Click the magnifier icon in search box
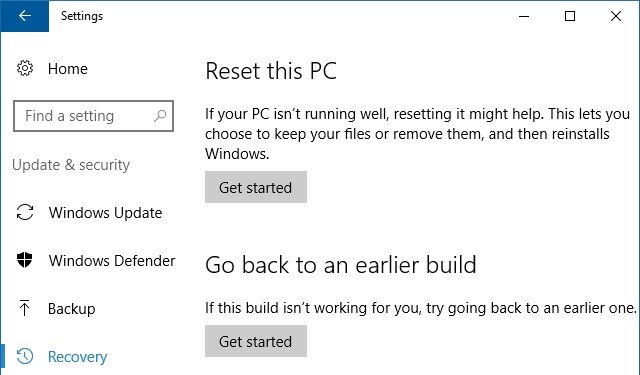Image resolution: width=640 pixels, height=375 pixels. [x=160, y=116]
